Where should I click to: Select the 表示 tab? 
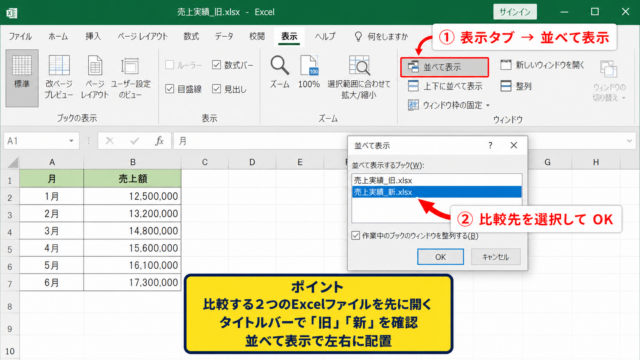click(x=289, y=36)
